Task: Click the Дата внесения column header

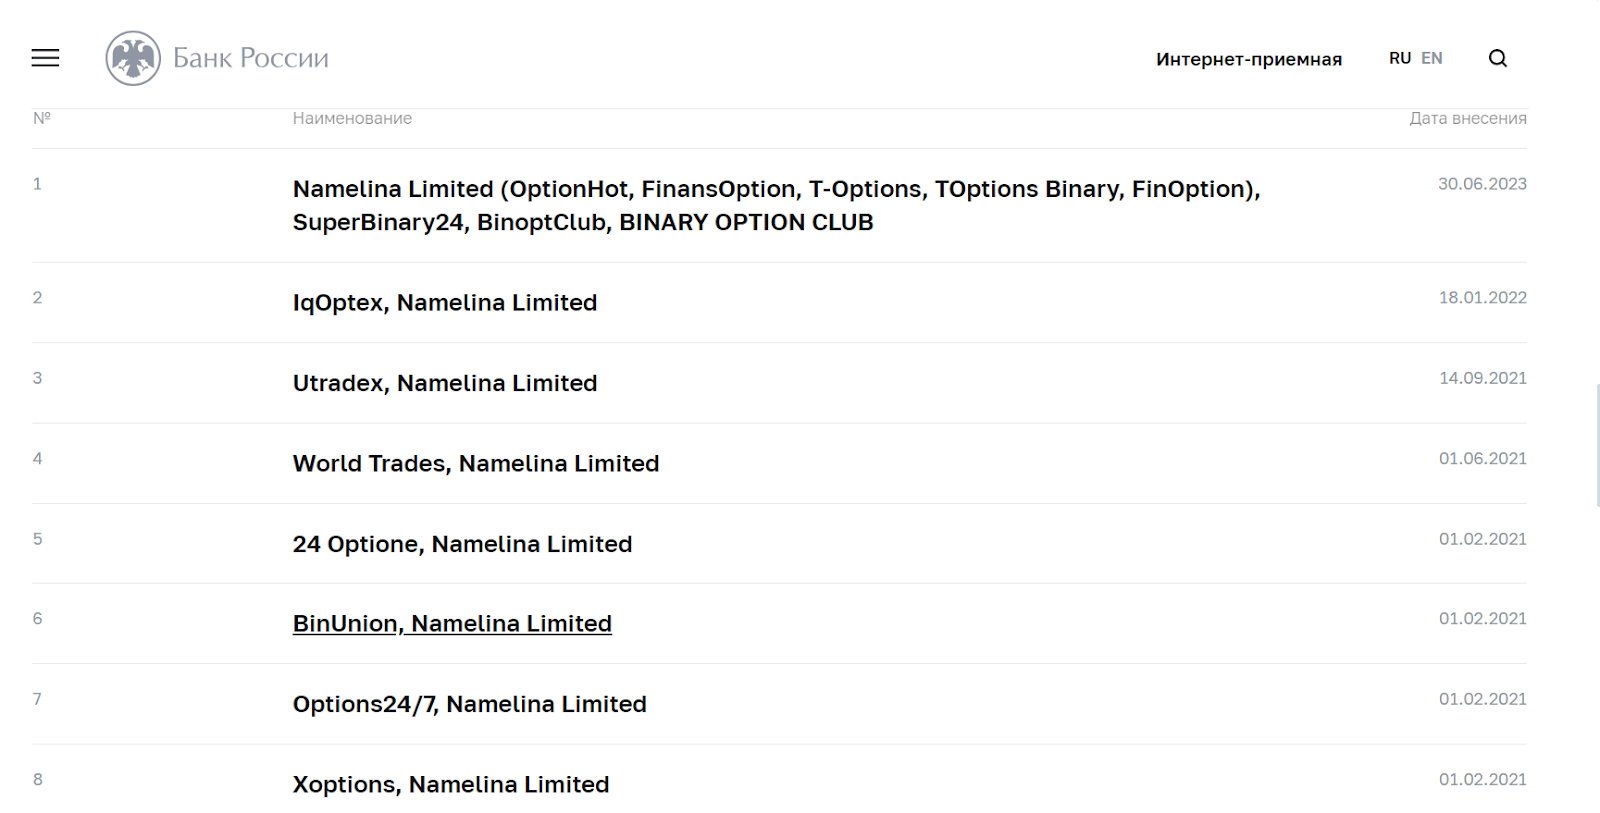Action: coord(1468,118)
